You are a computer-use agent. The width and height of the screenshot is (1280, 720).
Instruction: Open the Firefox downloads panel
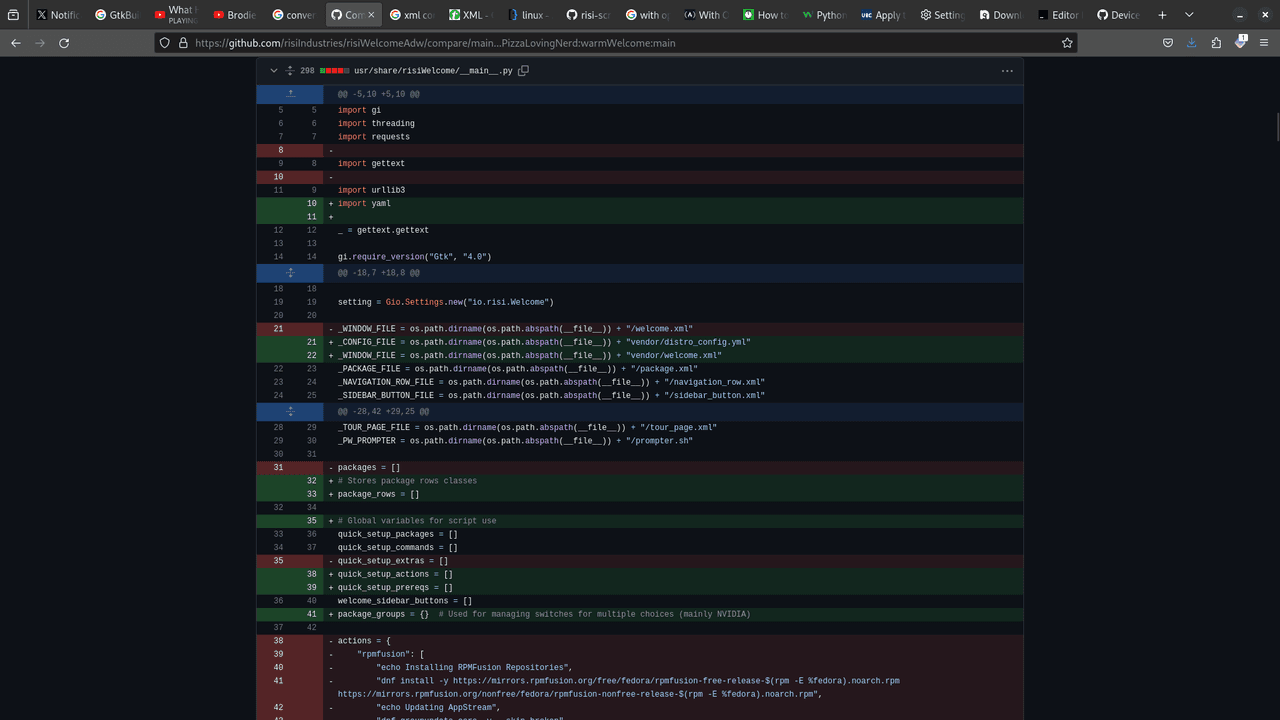click(x=1192, y=43)
